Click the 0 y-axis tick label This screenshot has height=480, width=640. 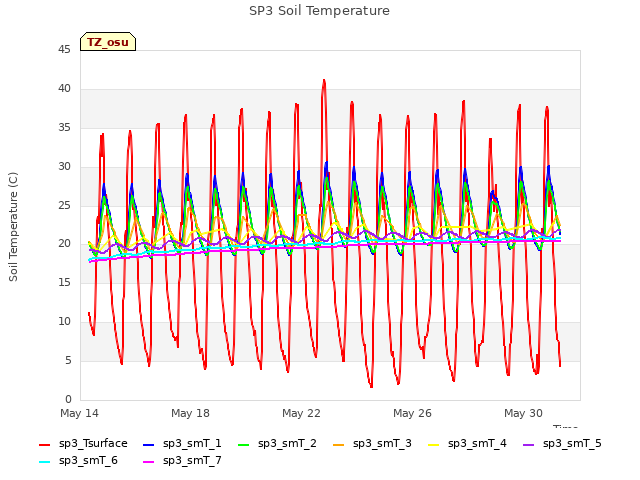68,399
